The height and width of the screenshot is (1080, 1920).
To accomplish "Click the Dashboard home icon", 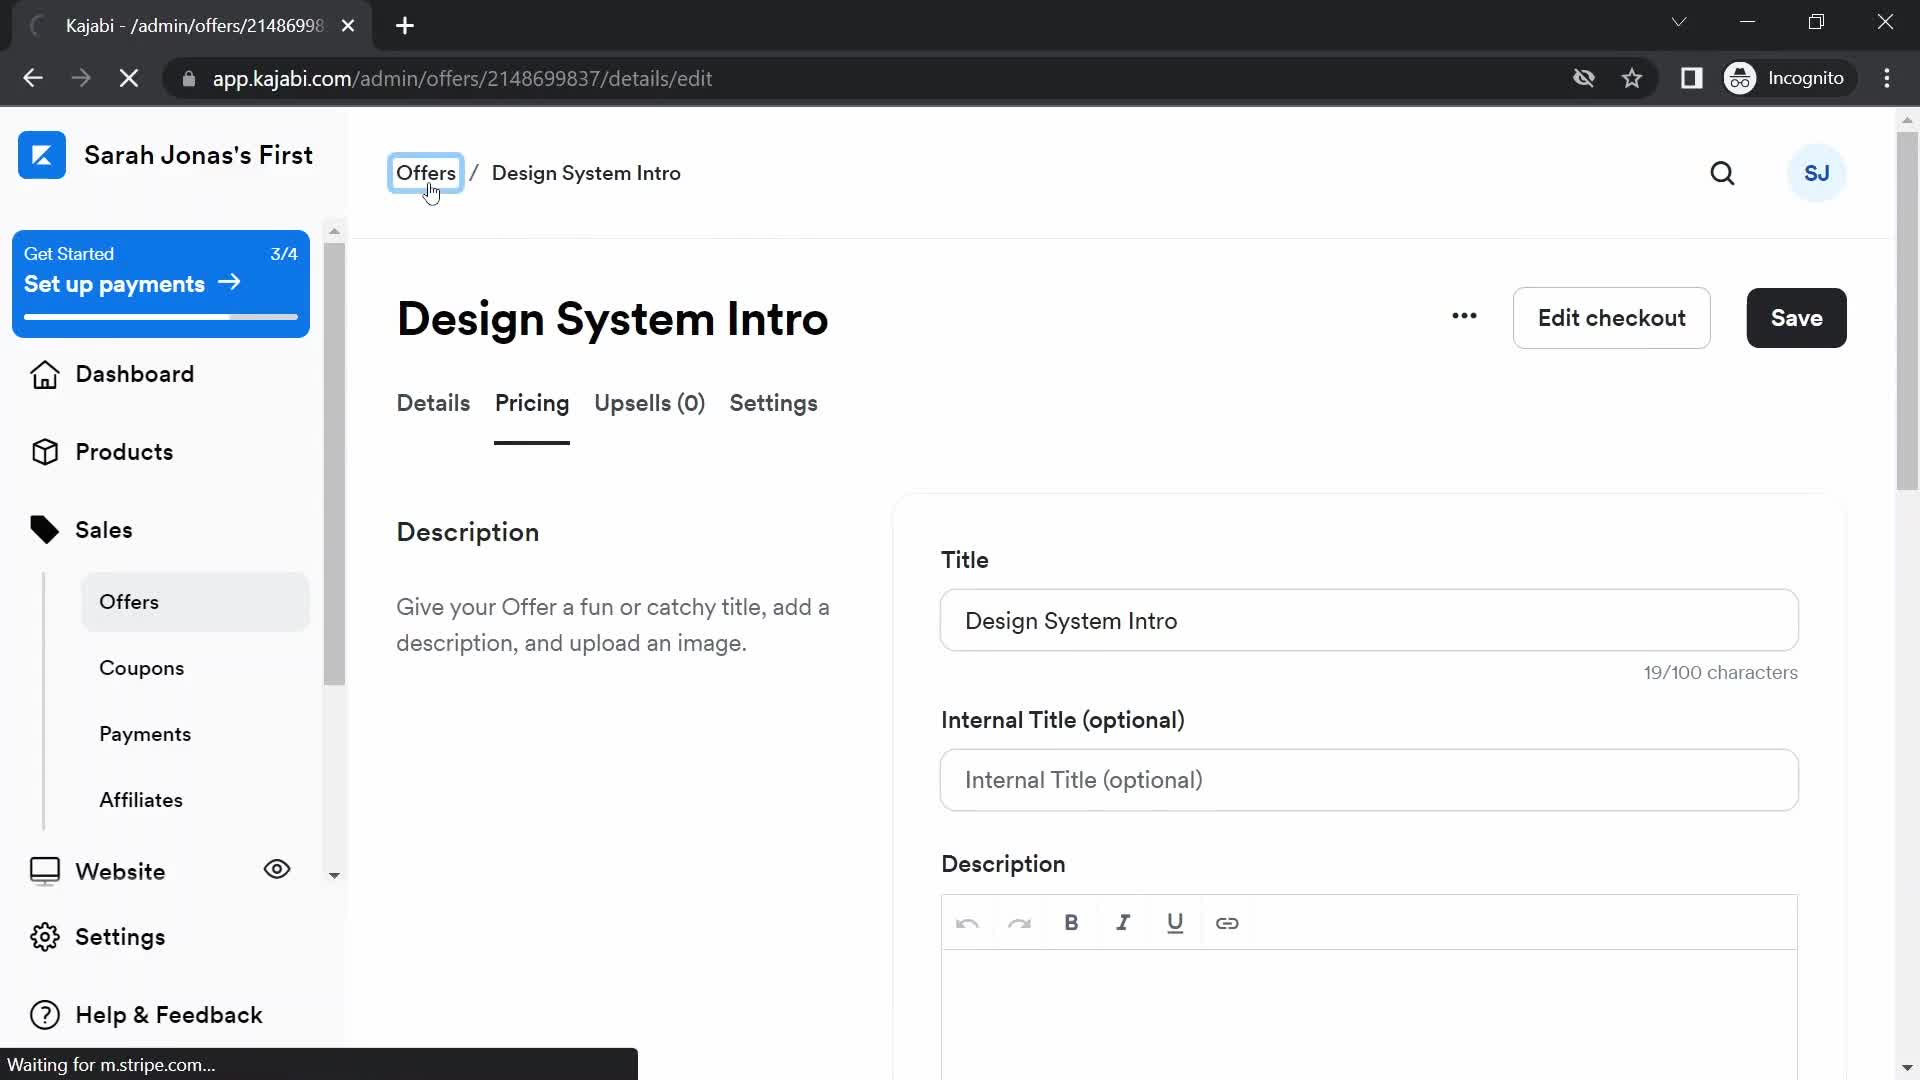I will [44, 374].
